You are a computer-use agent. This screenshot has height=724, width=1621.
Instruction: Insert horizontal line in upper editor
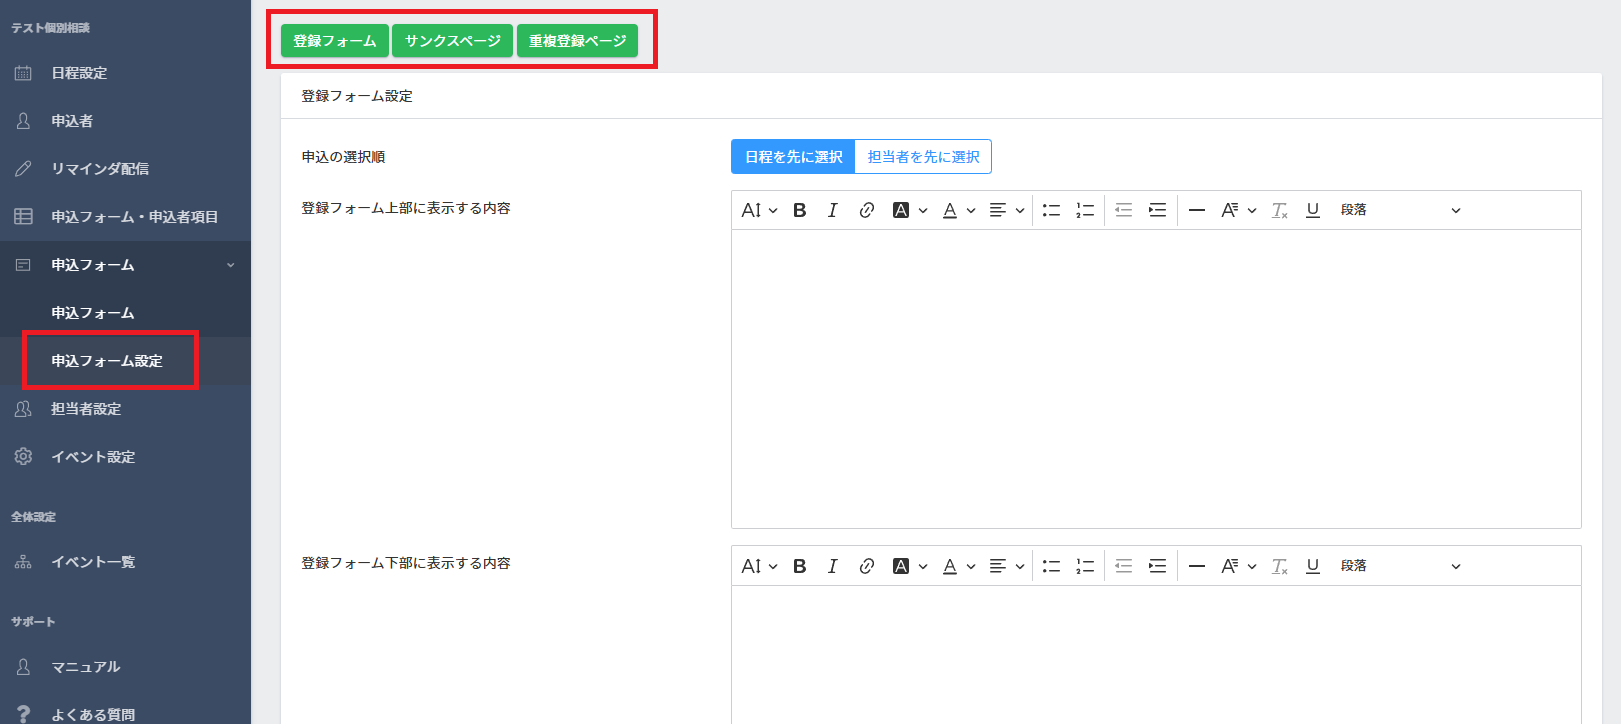pyautogui.click(x=1196, y=210)
